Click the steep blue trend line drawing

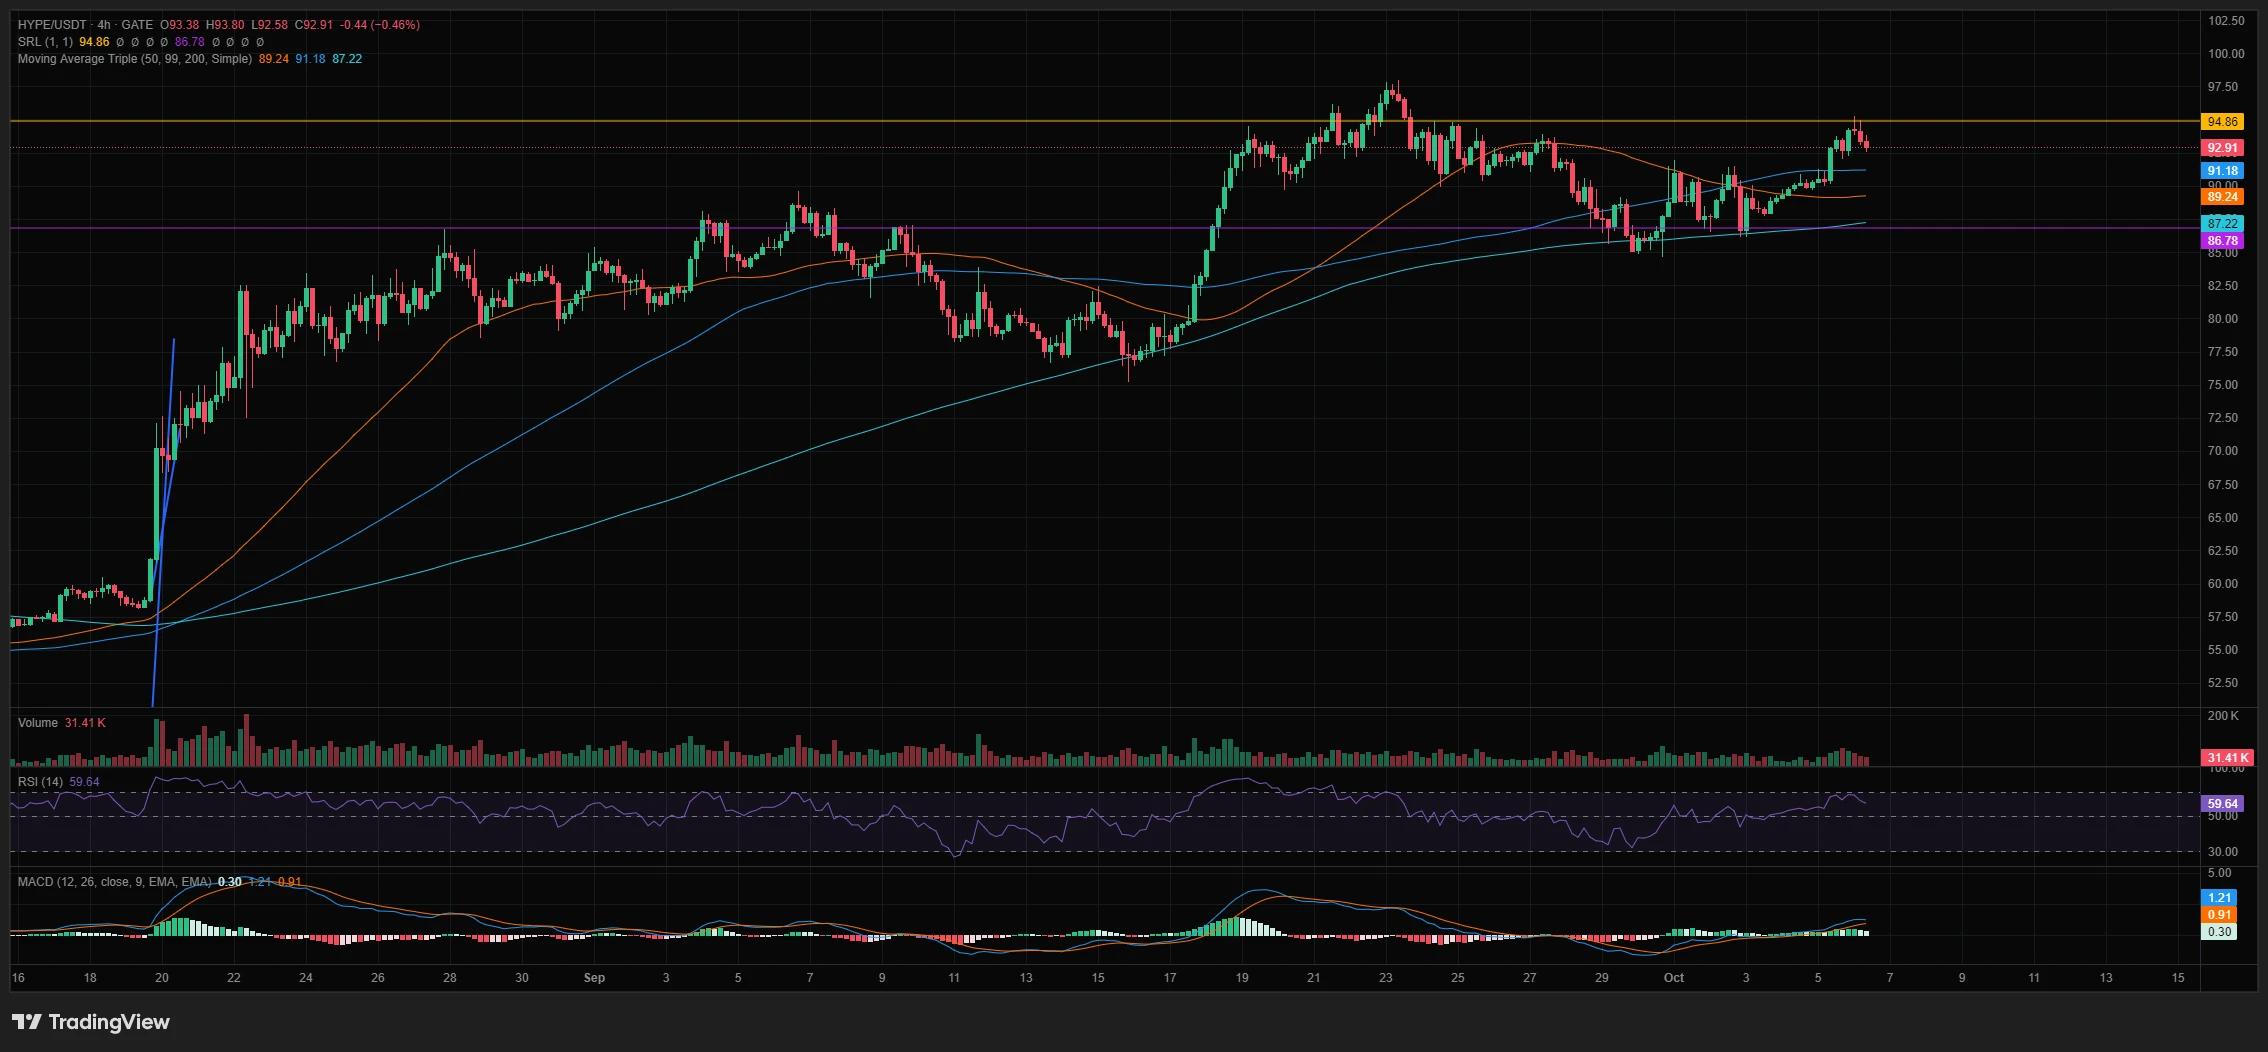pyautogui.click(x=163, y=522)
